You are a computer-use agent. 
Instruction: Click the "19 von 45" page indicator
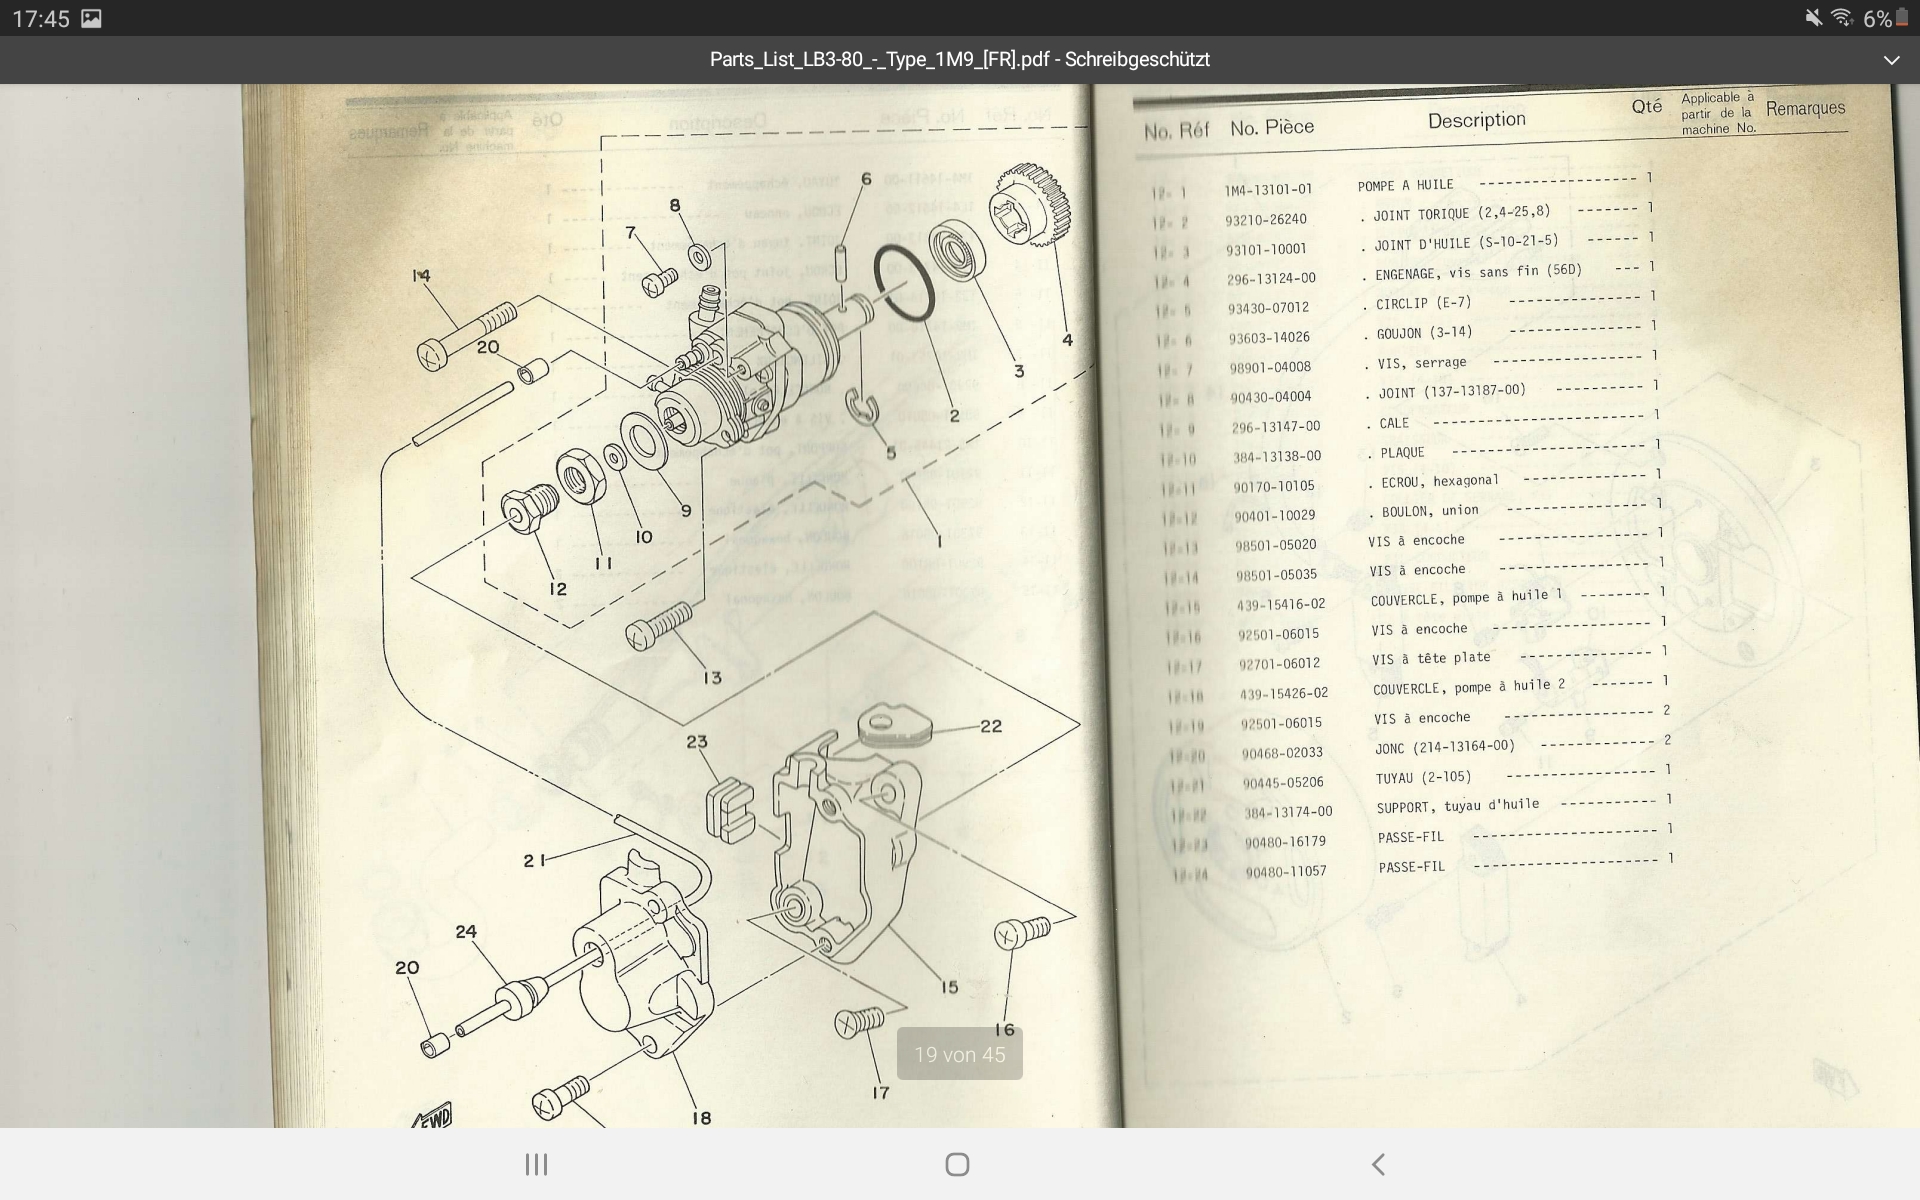(x=959, y=1054)
